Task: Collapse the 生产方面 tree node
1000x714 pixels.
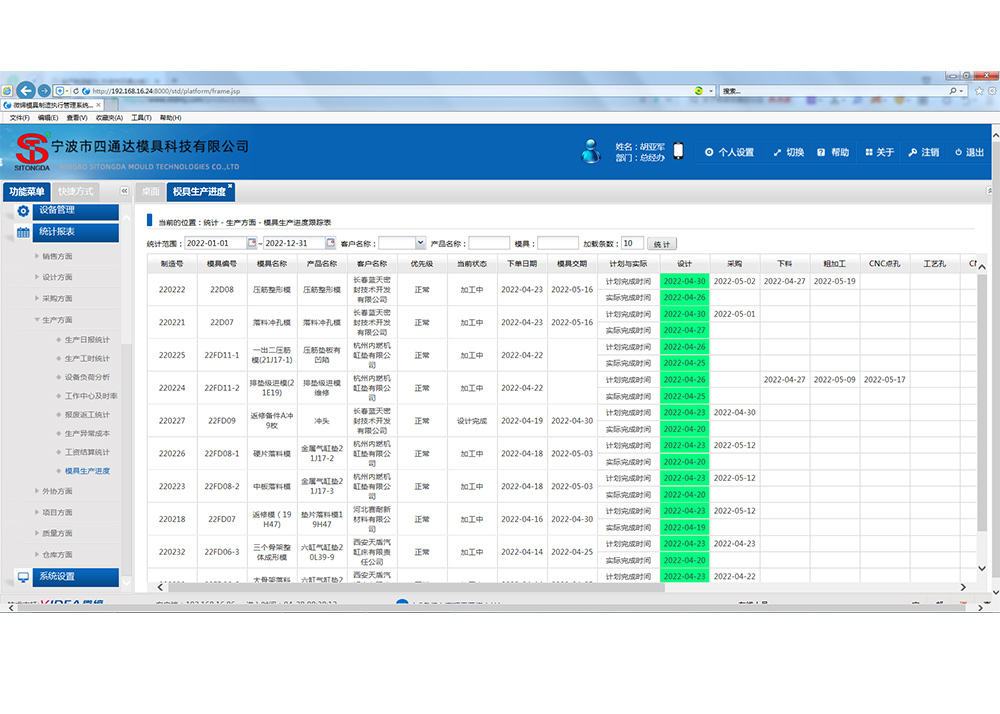Action: click(37, 320)
